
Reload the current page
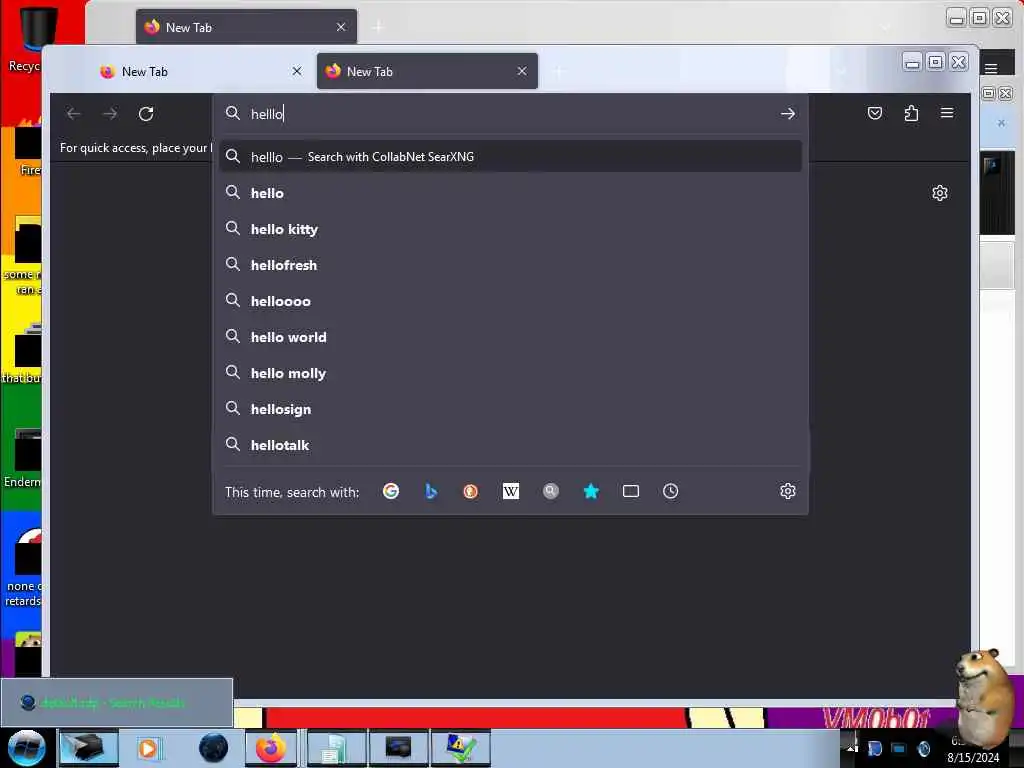(x=146, y=114)
